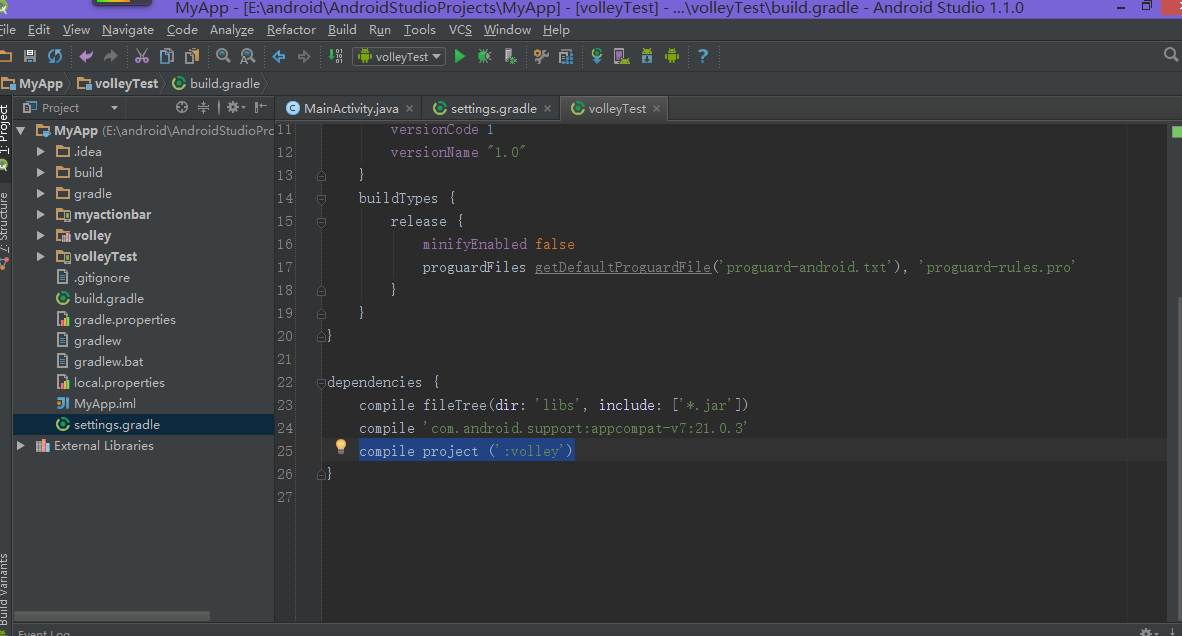
Task: Click the Save All toolbar icon
Action: coord(30,57)
